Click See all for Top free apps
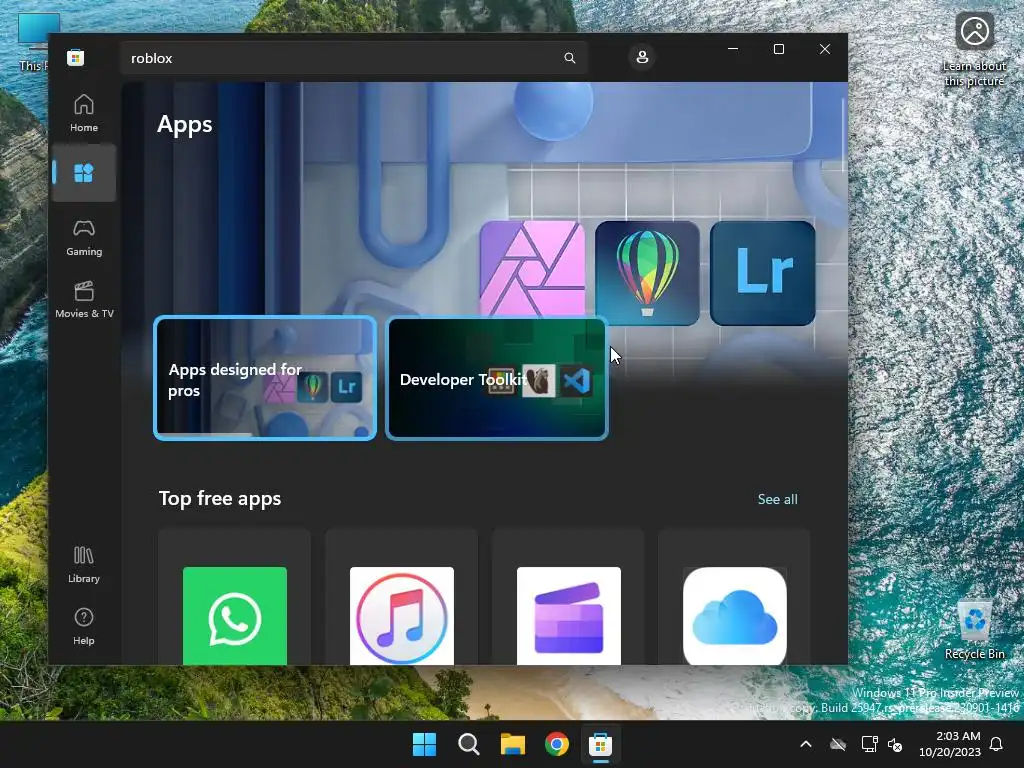 point(777,499)
